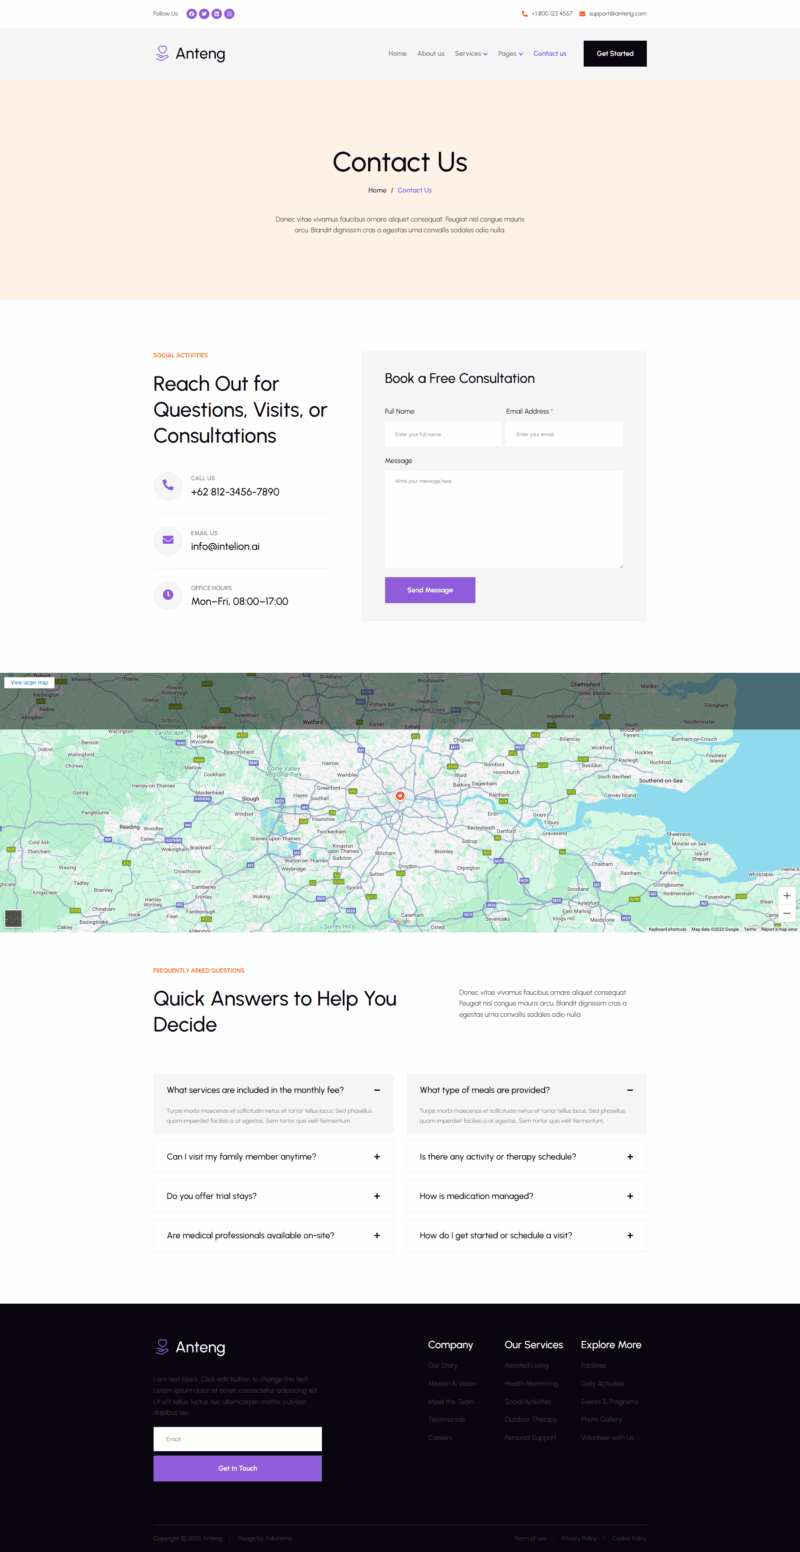Click the Anteng logo in header
This screenshot has height=1552, width=800.
(x=190, y=54)
